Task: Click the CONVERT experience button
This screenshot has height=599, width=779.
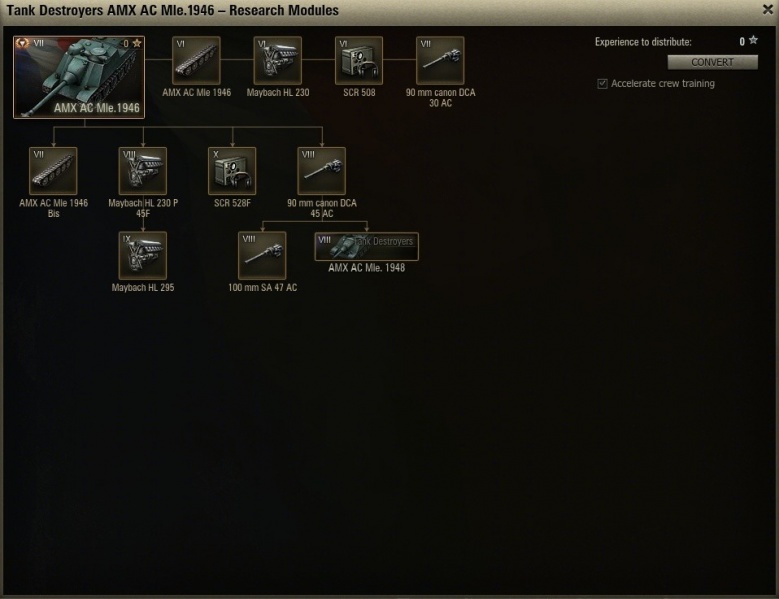Action: click(x=712, y=62)
